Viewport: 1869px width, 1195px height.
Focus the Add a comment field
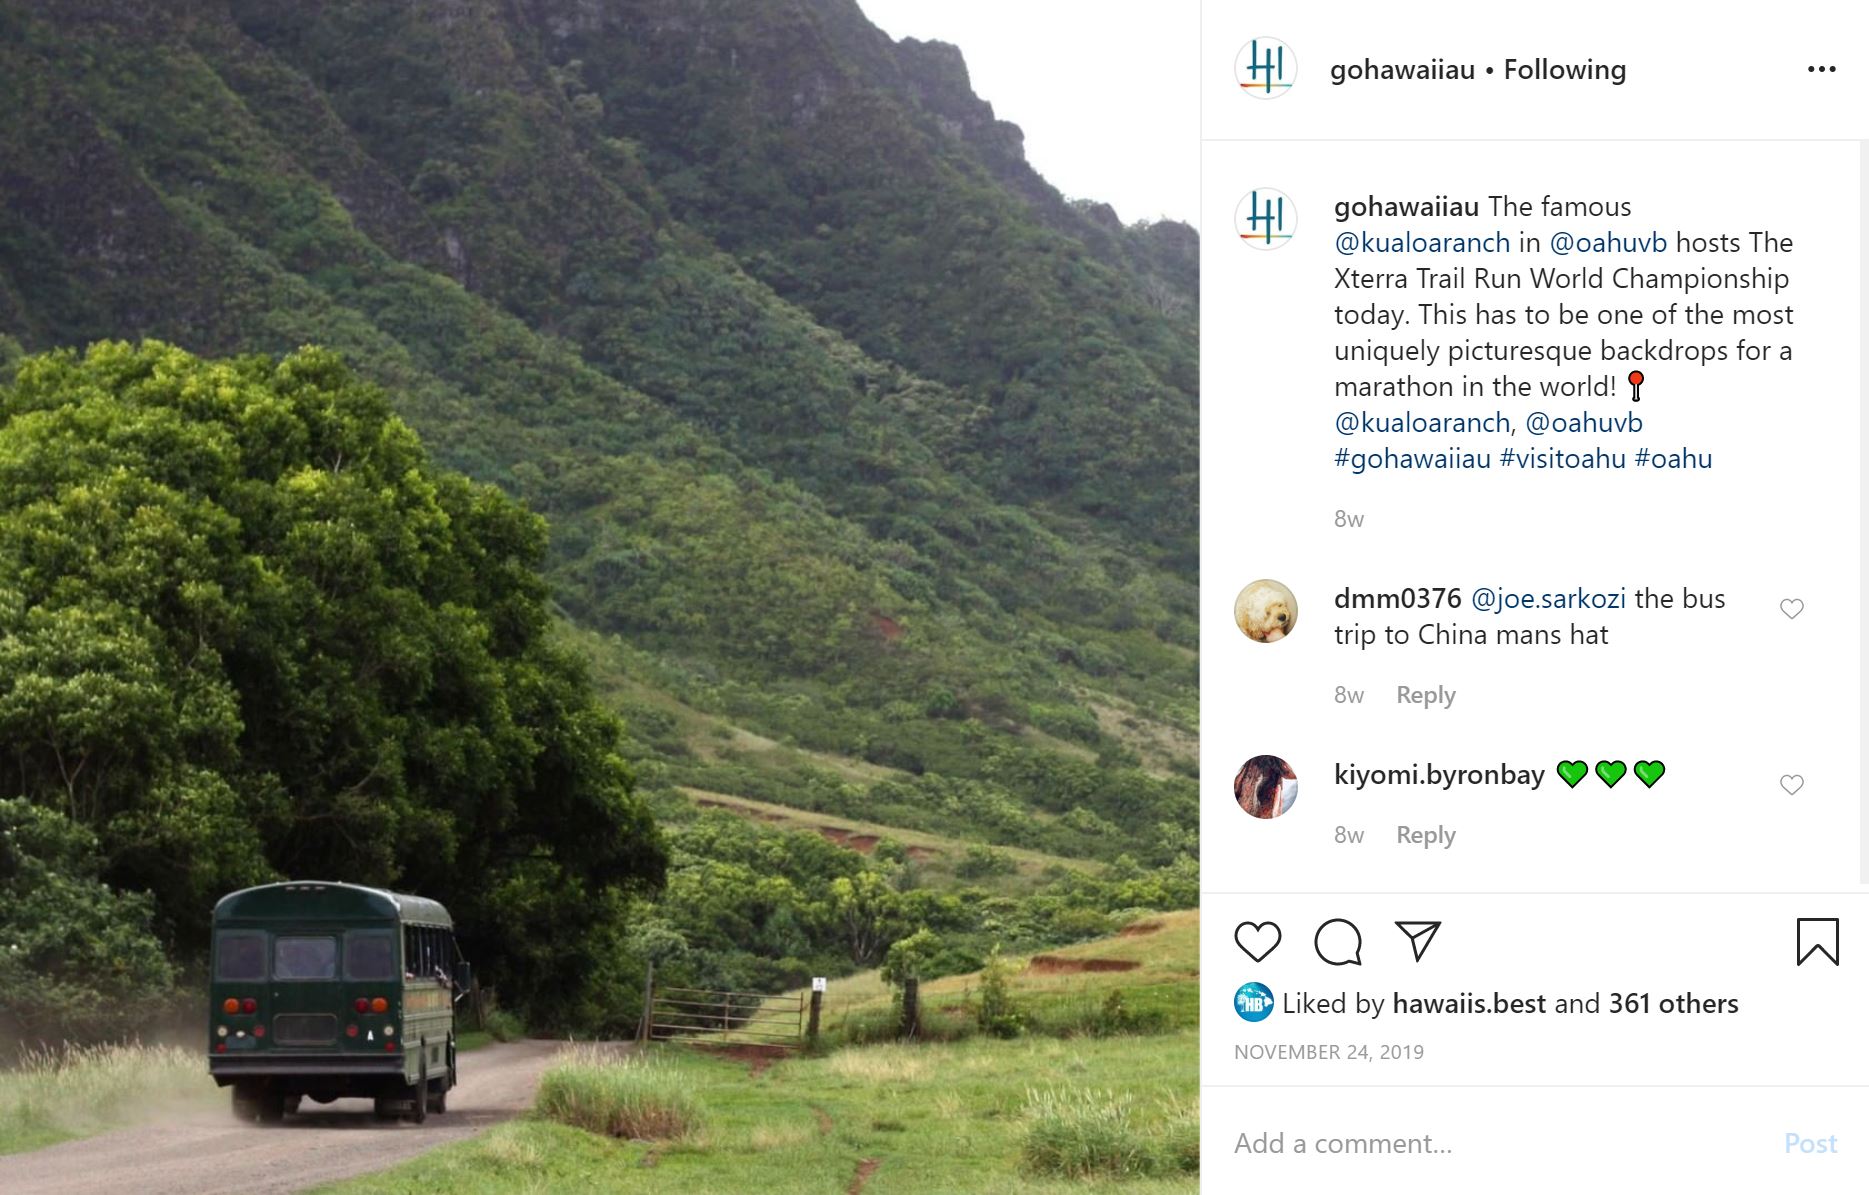[x=1500, y=1143]
